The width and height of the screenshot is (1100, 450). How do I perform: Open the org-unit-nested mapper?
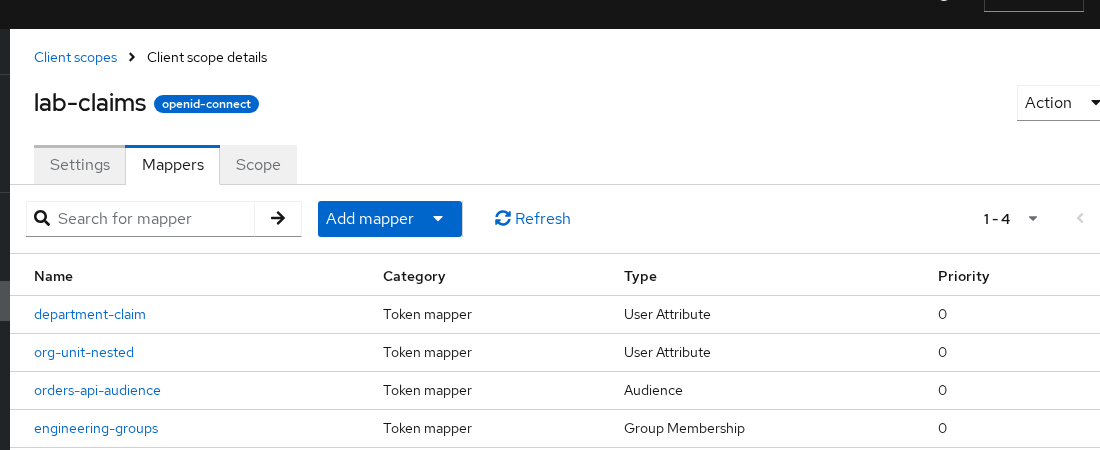pos(84,352)
